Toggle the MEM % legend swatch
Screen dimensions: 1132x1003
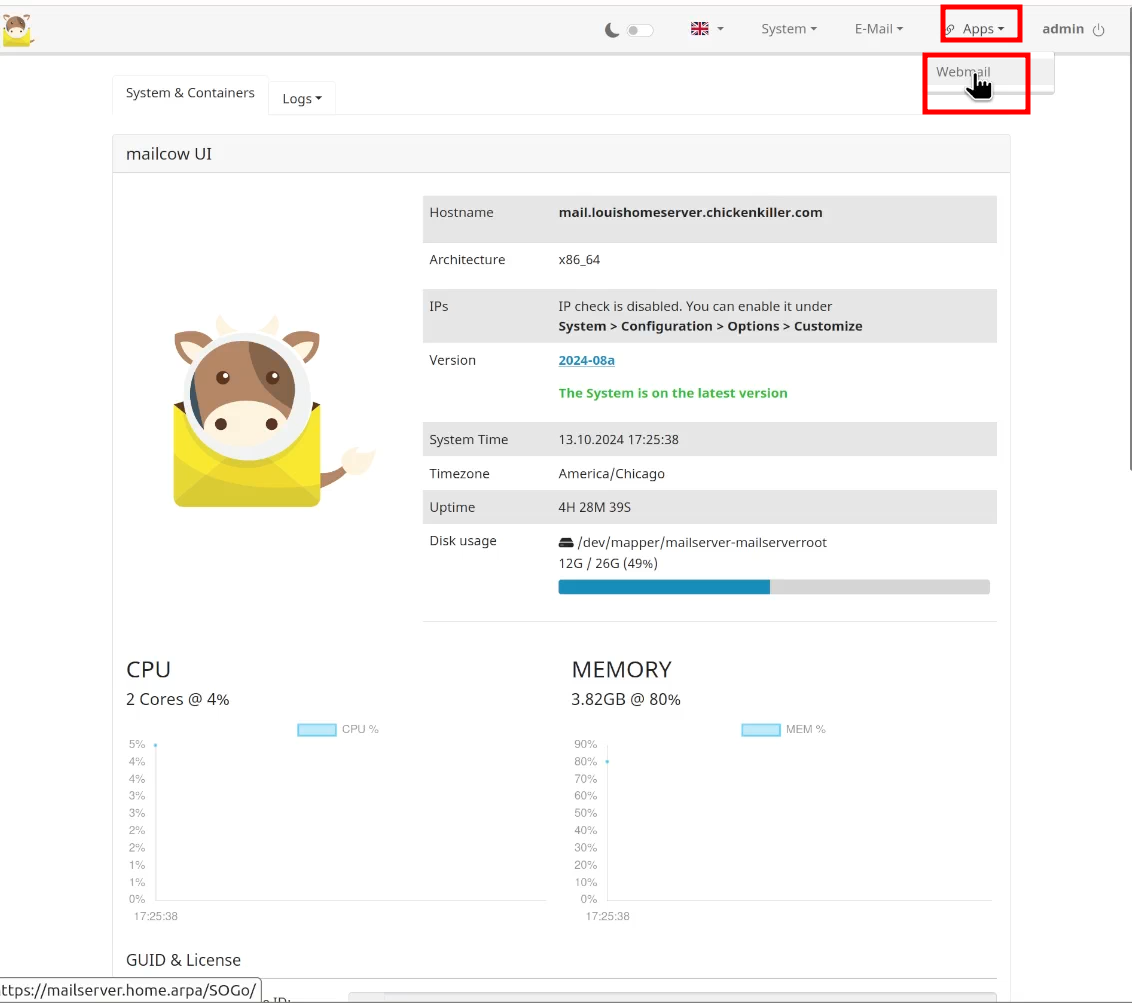click(761, 730)
